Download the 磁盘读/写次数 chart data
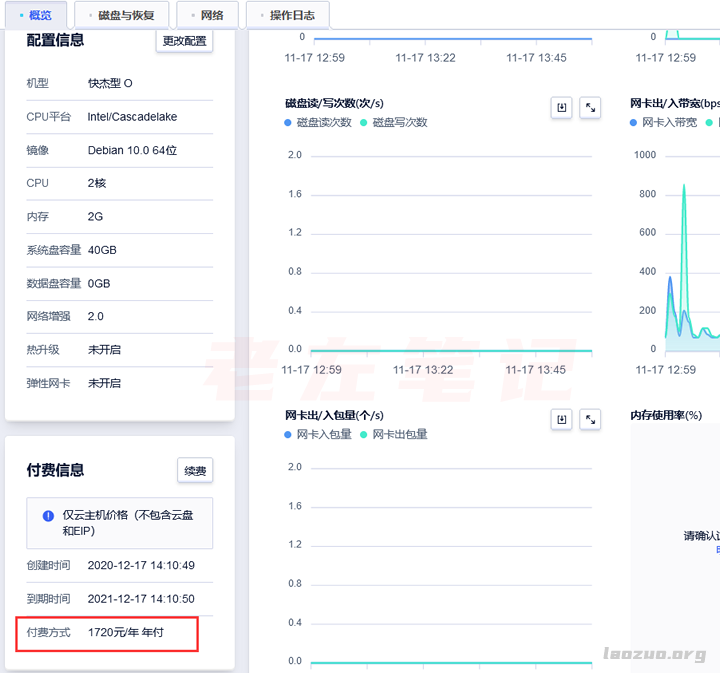720x673 pixels. (x=562, y=108)
